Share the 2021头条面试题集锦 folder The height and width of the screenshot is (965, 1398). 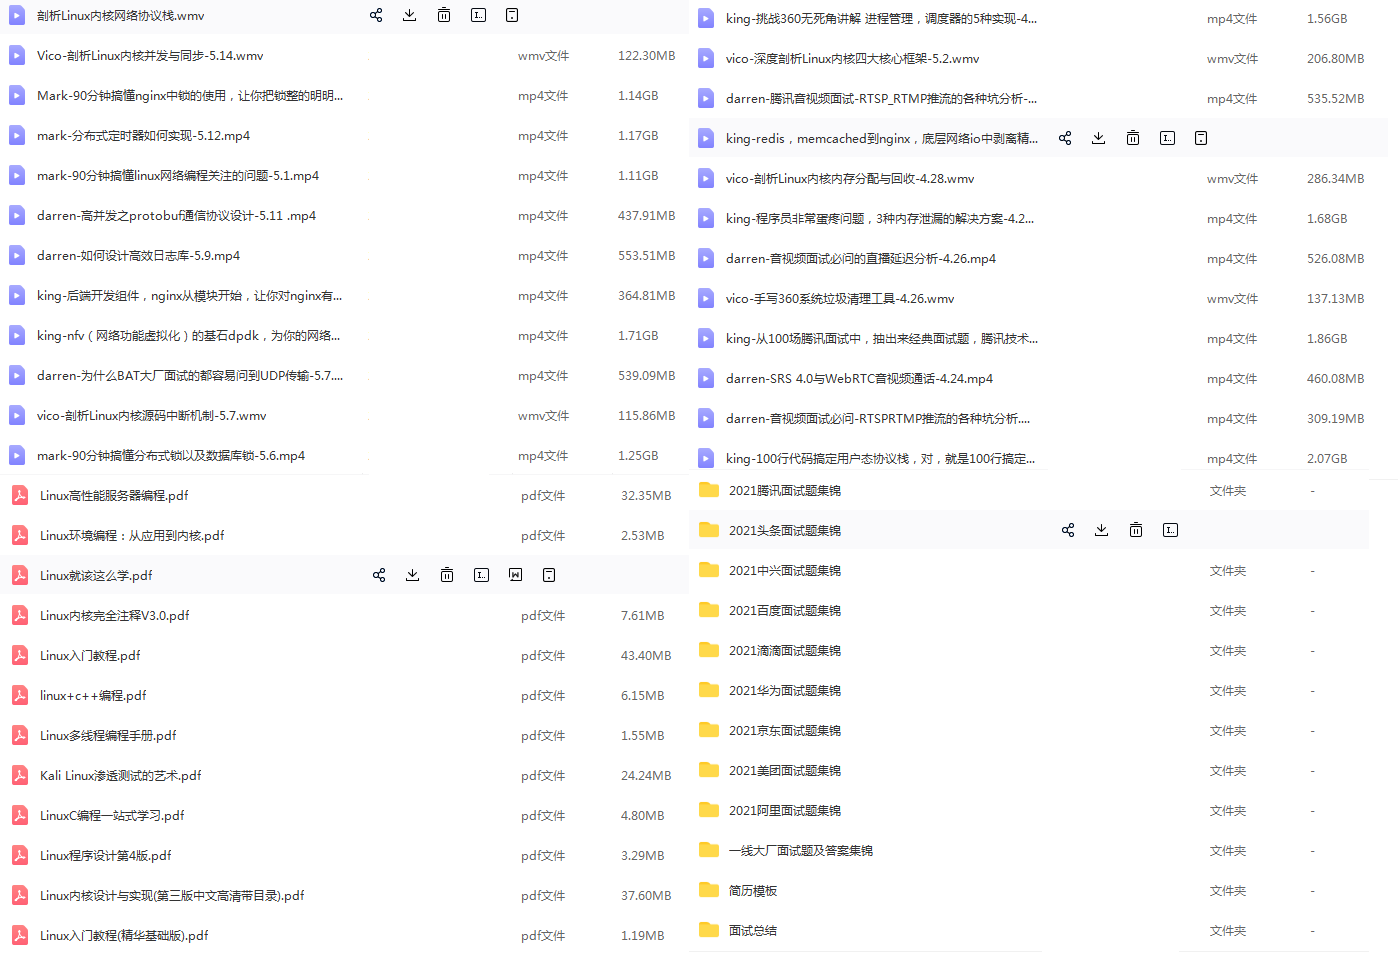coord(1068,530)
